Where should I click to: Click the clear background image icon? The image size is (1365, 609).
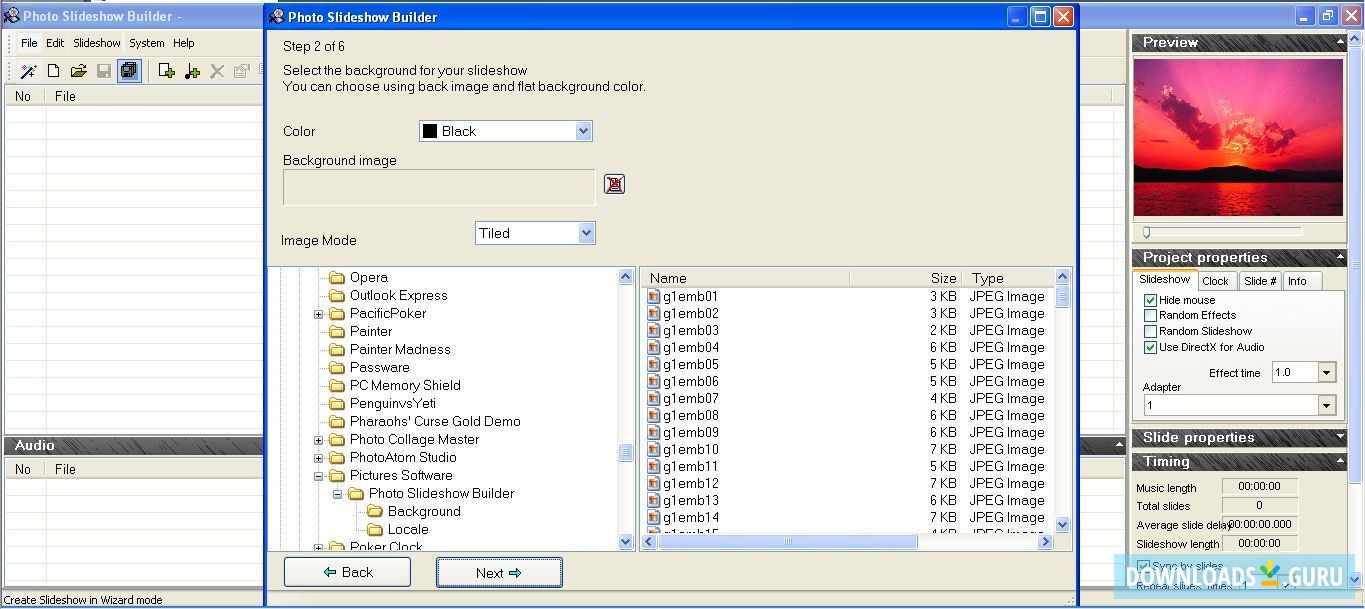click(614, 184)
